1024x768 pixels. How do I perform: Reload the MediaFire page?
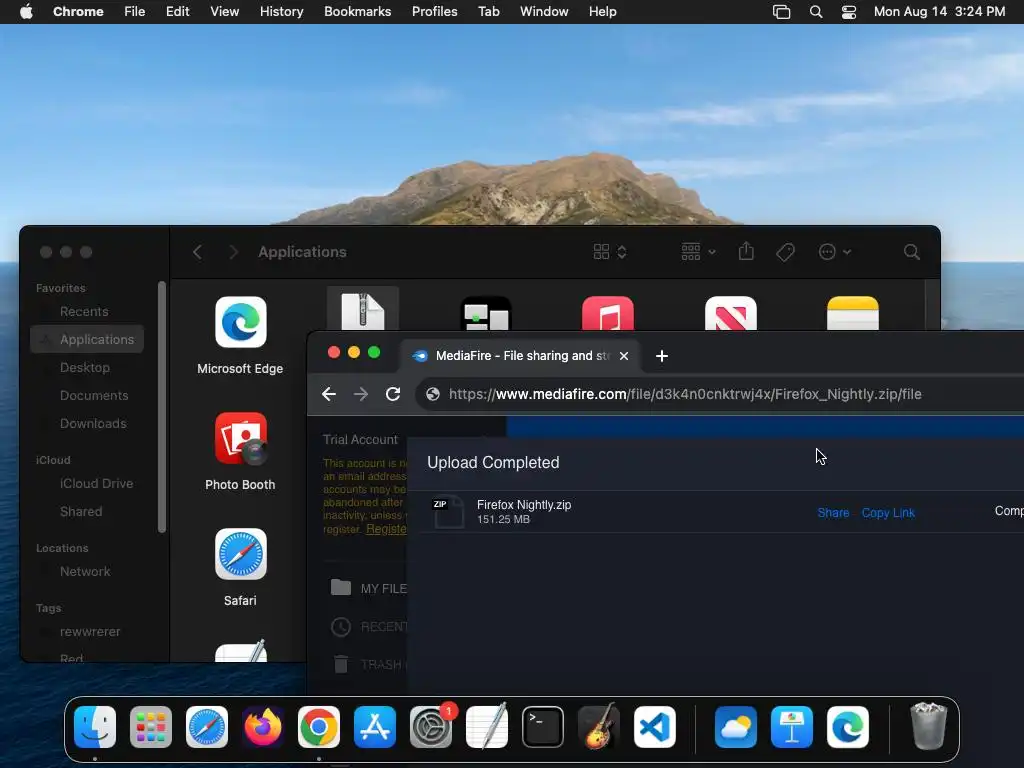392,394
